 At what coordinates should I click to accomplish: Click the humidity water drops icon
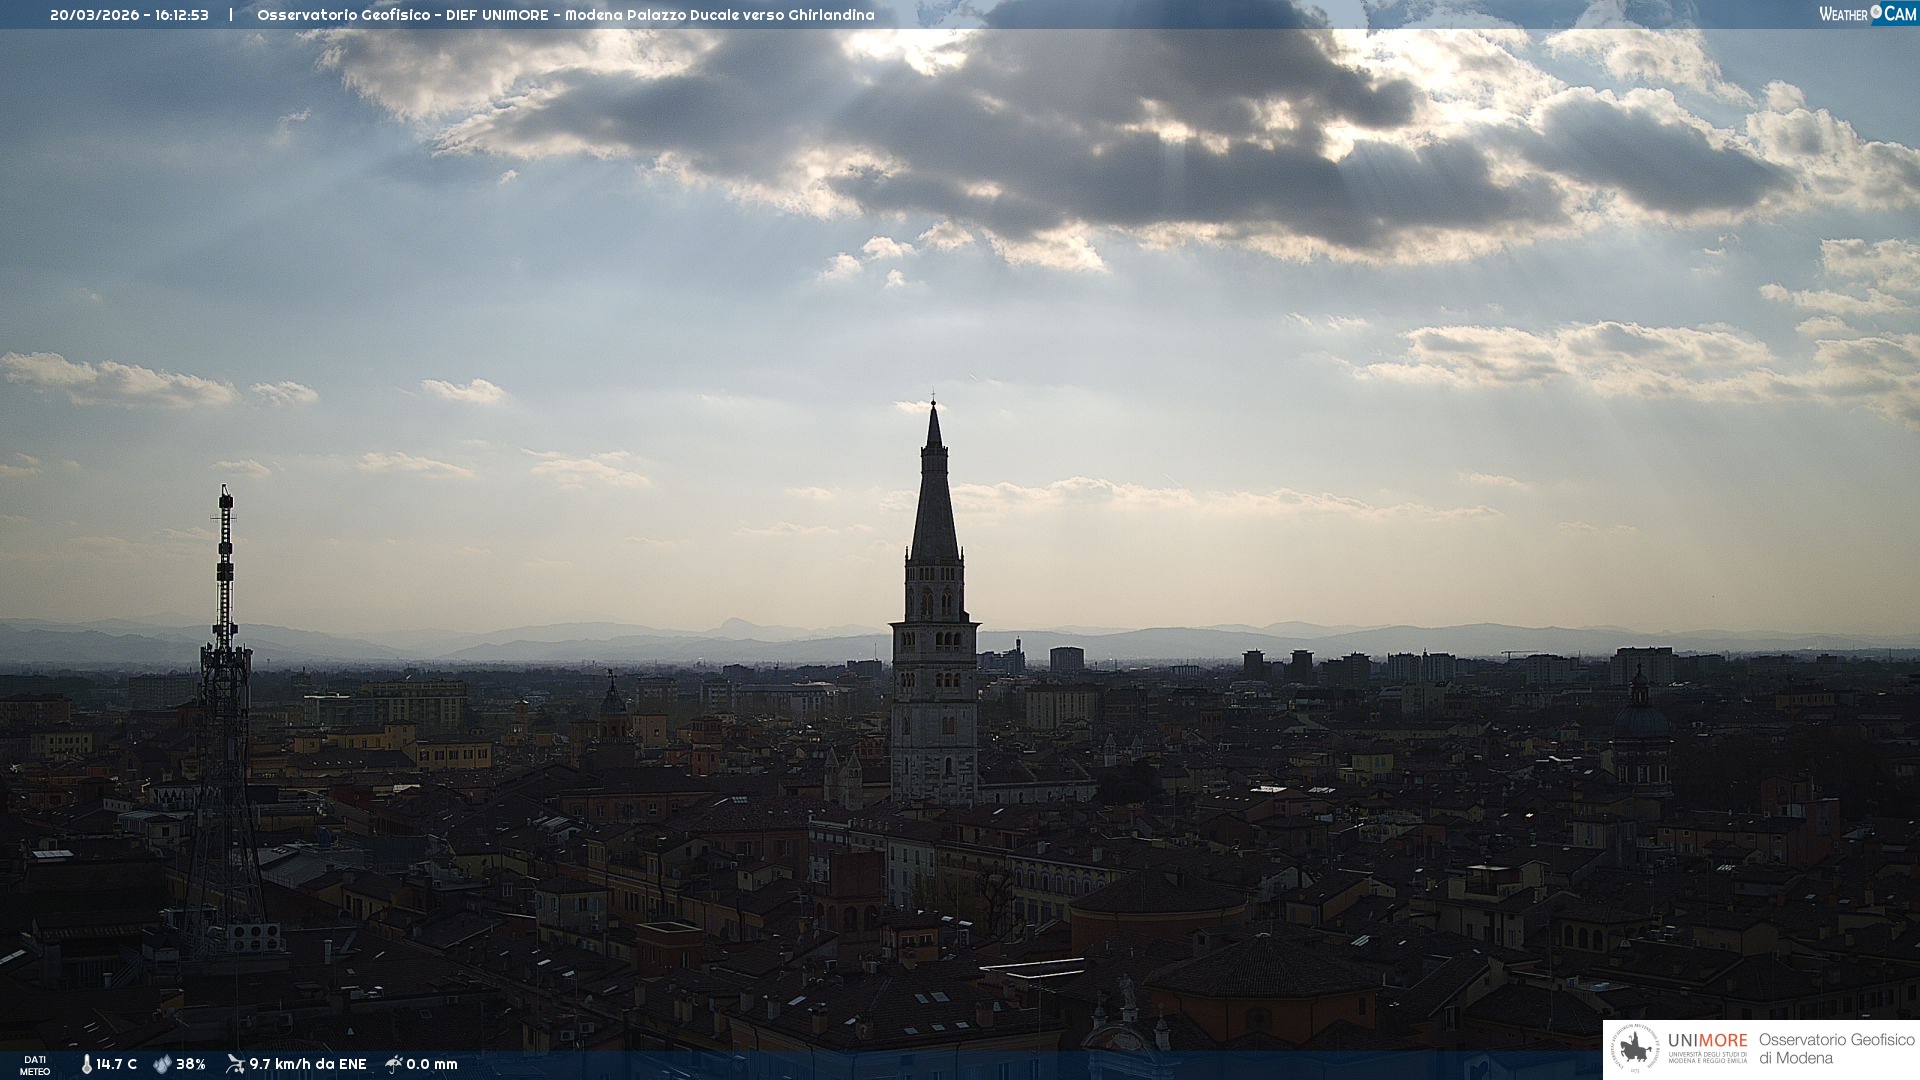coord(162,1064)
